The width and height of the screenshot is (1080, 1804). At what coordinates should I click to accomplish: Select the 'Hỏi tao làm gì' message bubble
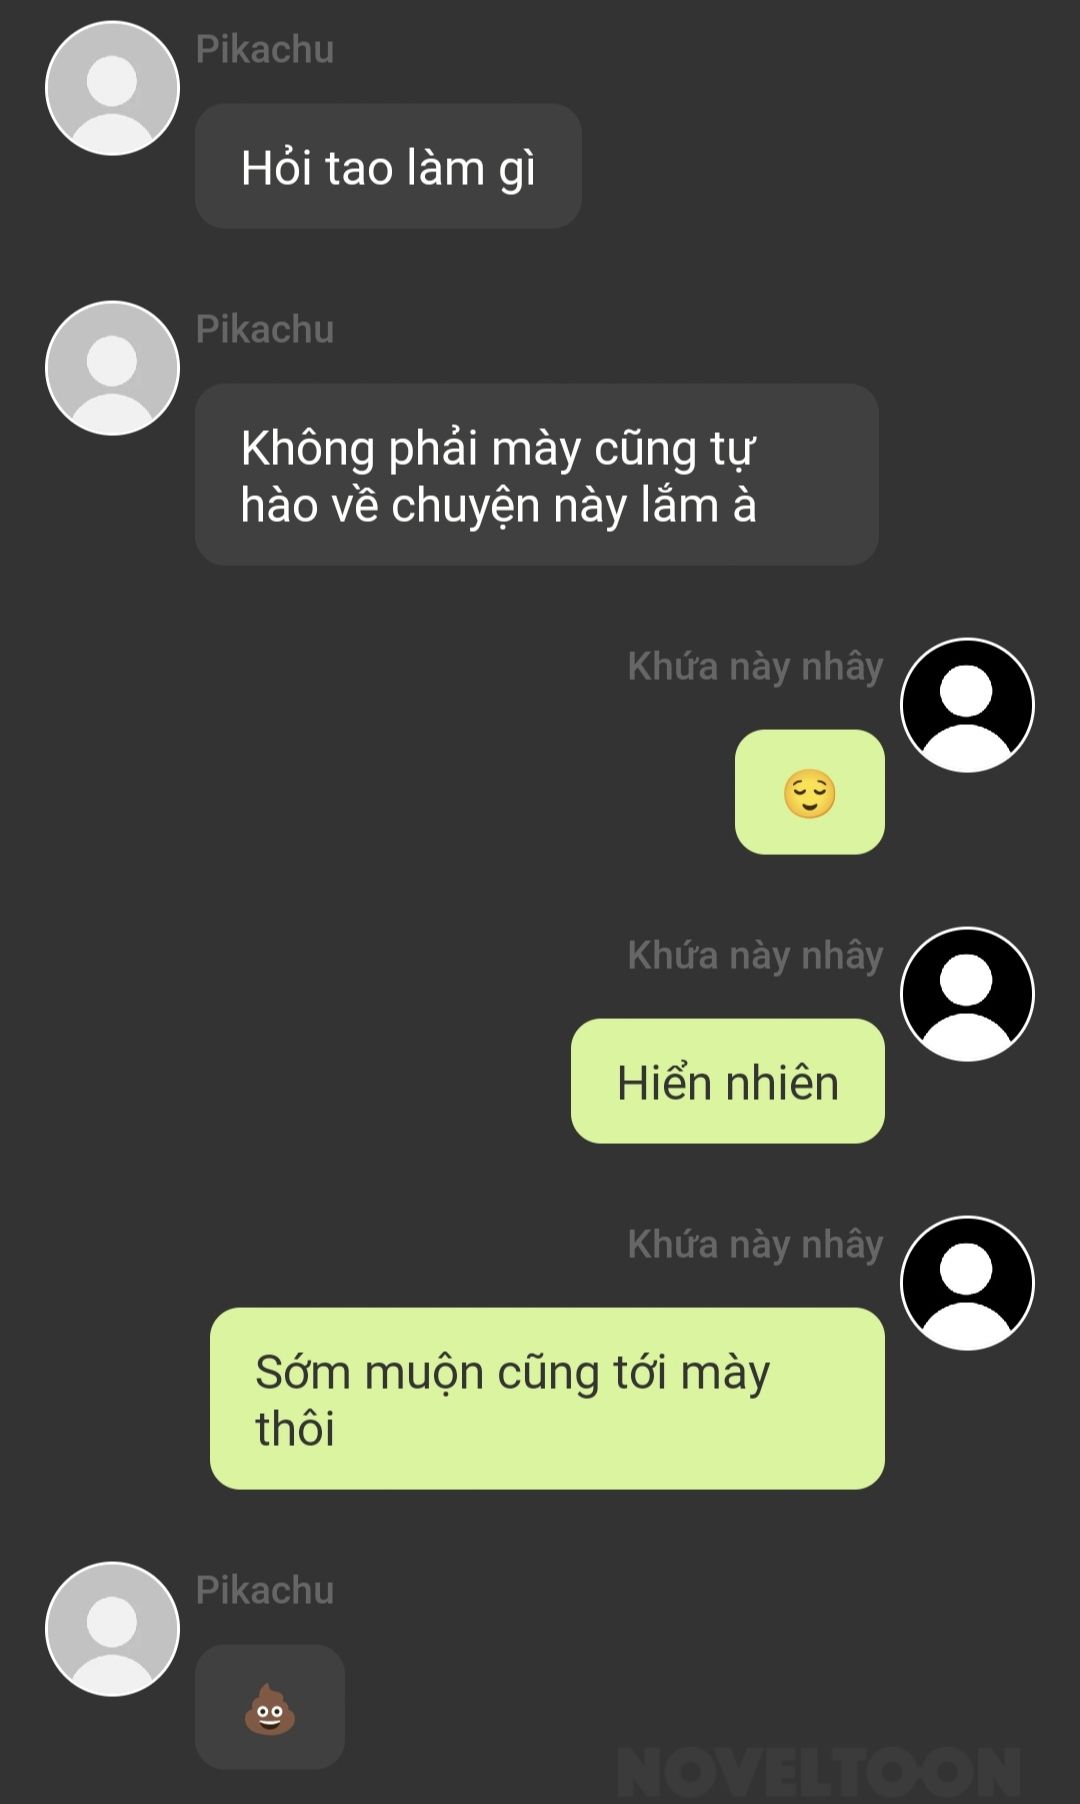pos(388,166)
